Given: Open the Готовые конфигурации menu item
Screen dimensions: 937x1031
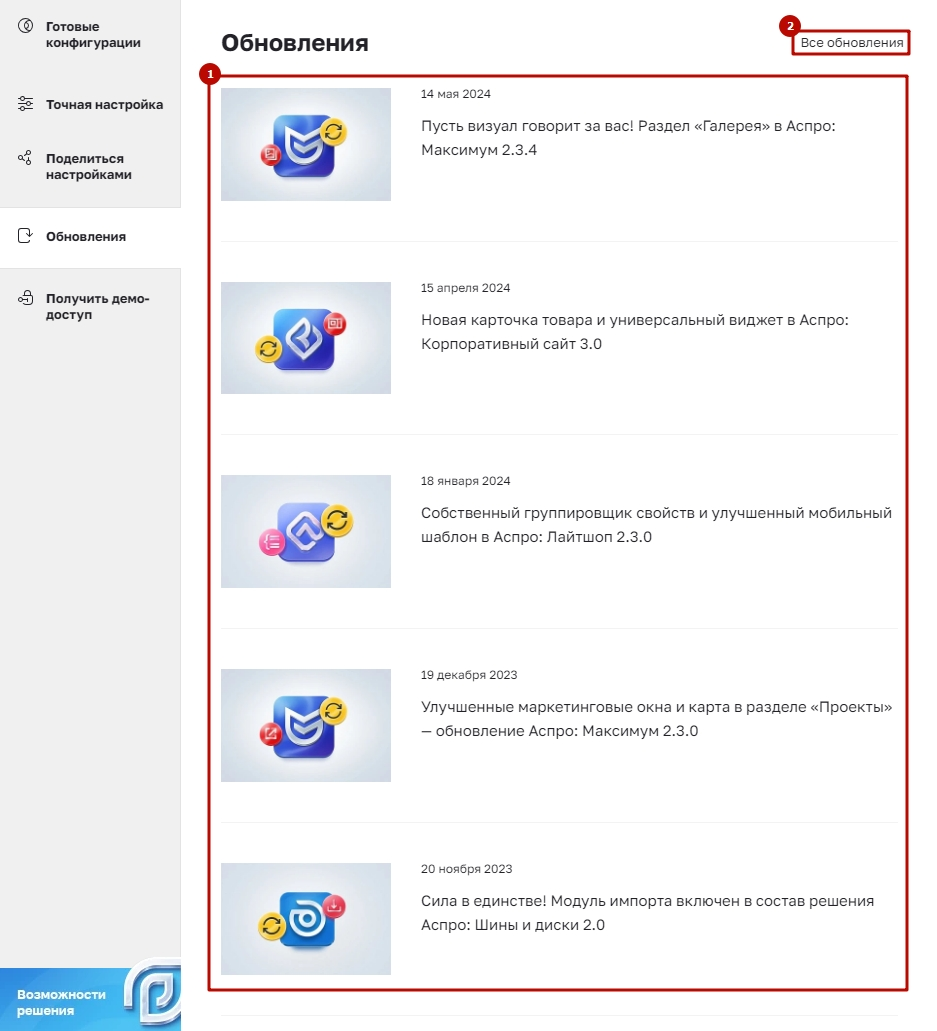Looking at the screenshot, I should [93, 34].
